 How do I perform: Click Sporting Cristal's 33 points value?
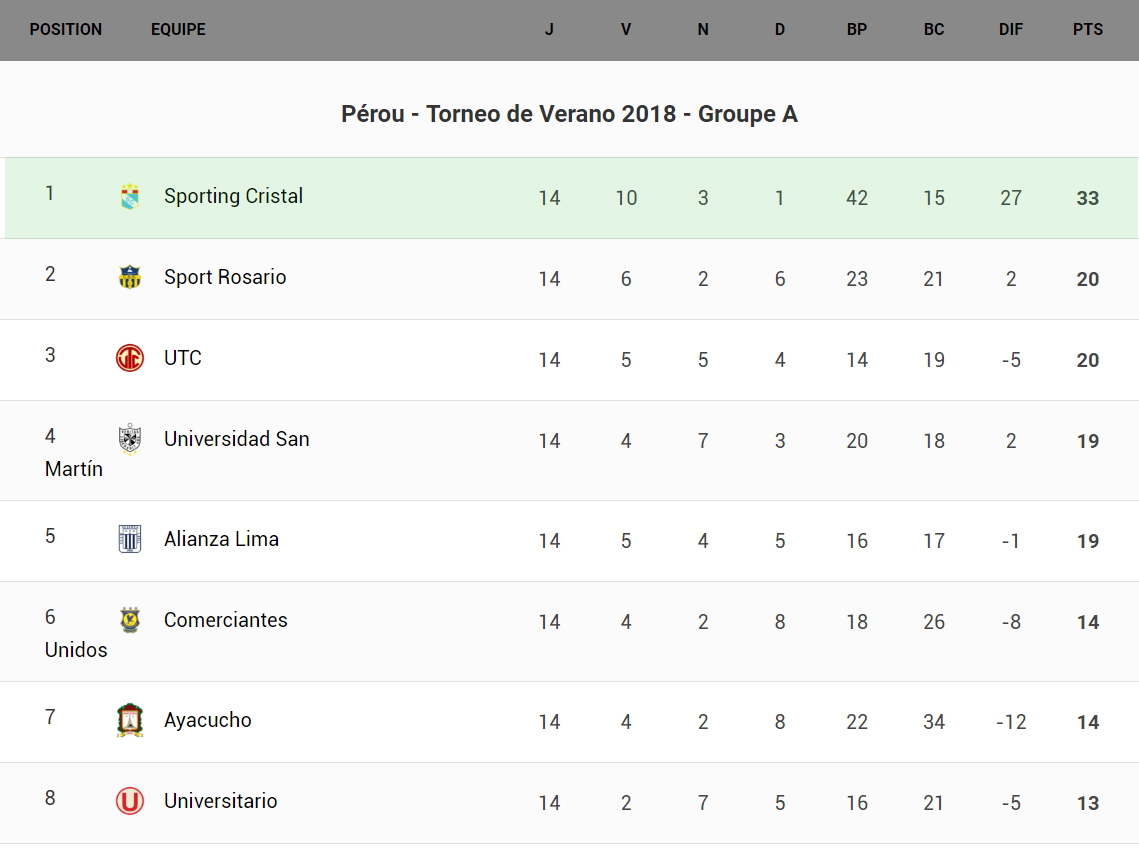1088,198
